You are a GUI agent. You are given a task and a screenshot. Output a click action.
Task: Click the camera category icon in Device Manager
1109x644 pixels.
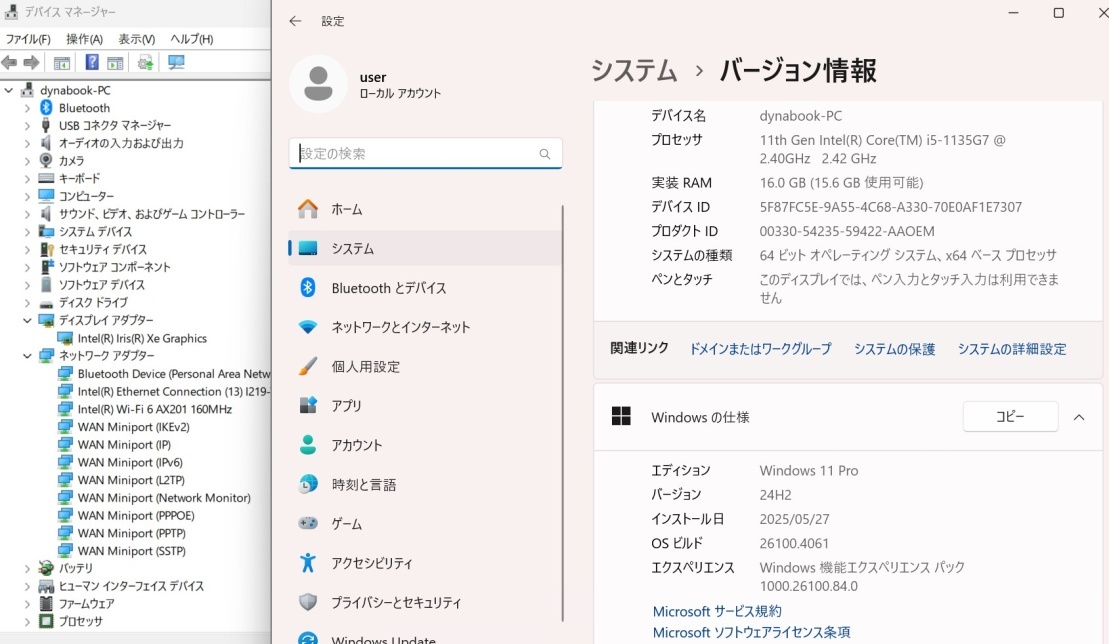[x=46, y=160]
